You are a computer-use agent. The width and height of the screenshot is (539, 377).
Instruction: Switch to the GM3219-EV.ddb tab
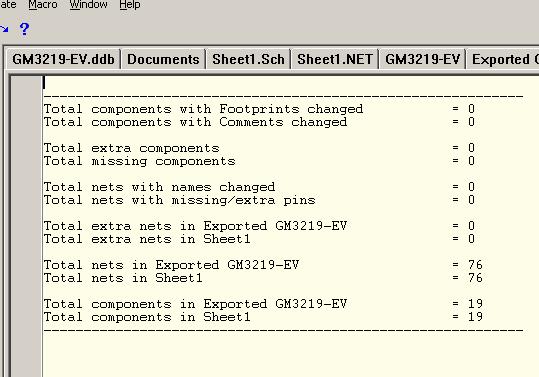[x=63, y=59]
